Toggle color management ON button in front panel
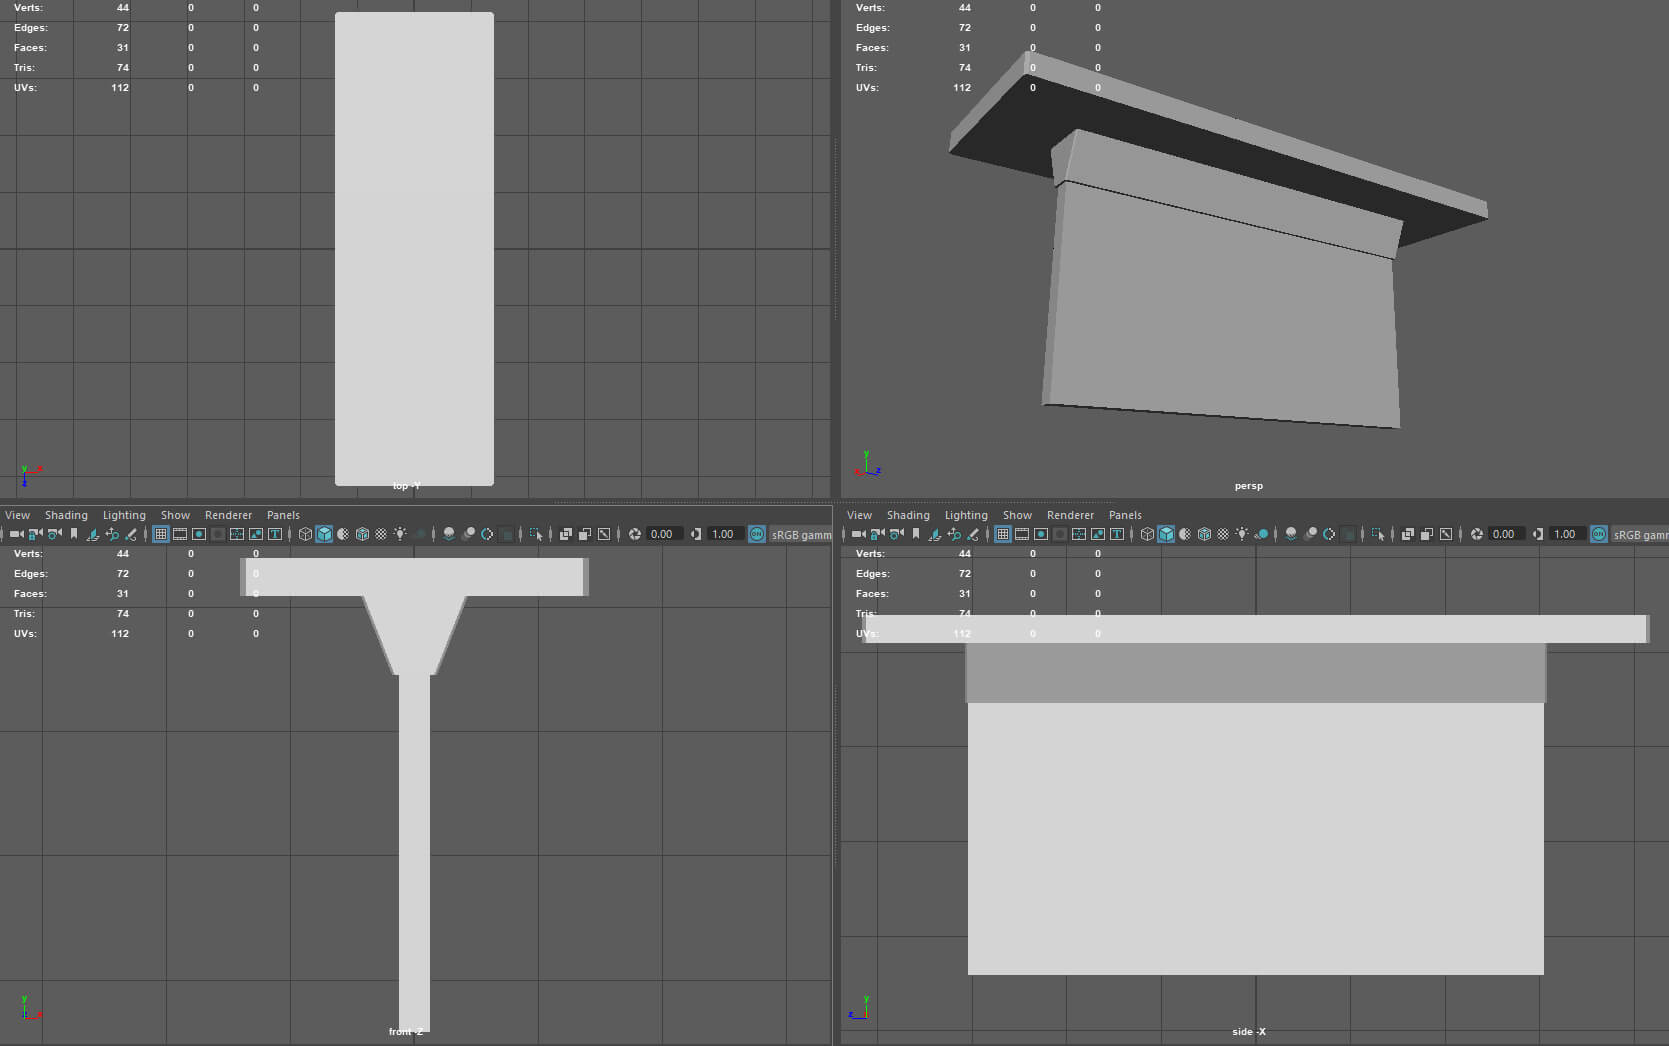The height and width of the screenshot is (1046, 1669). point(757,534)
